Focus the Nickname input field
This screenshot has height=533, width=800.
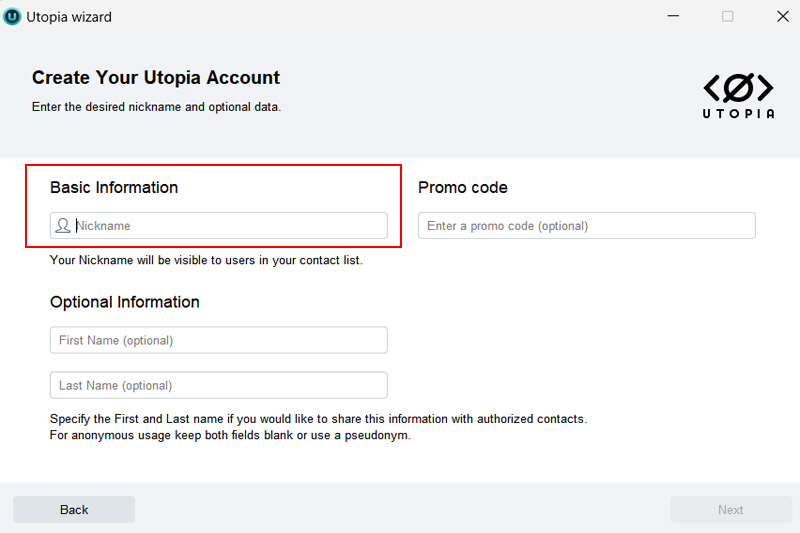point(228,226)
